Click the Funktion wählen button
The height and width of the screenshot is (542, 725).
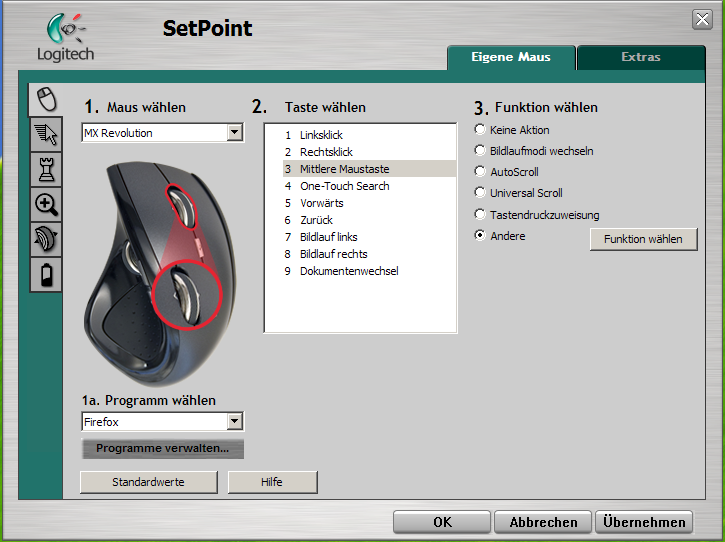tap(643, 239)
